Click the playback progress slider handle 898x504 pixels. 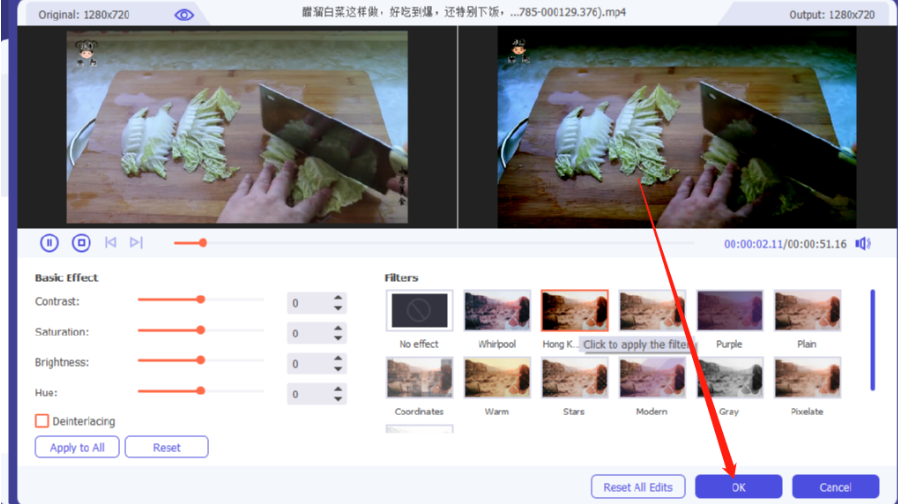point(203,243)
